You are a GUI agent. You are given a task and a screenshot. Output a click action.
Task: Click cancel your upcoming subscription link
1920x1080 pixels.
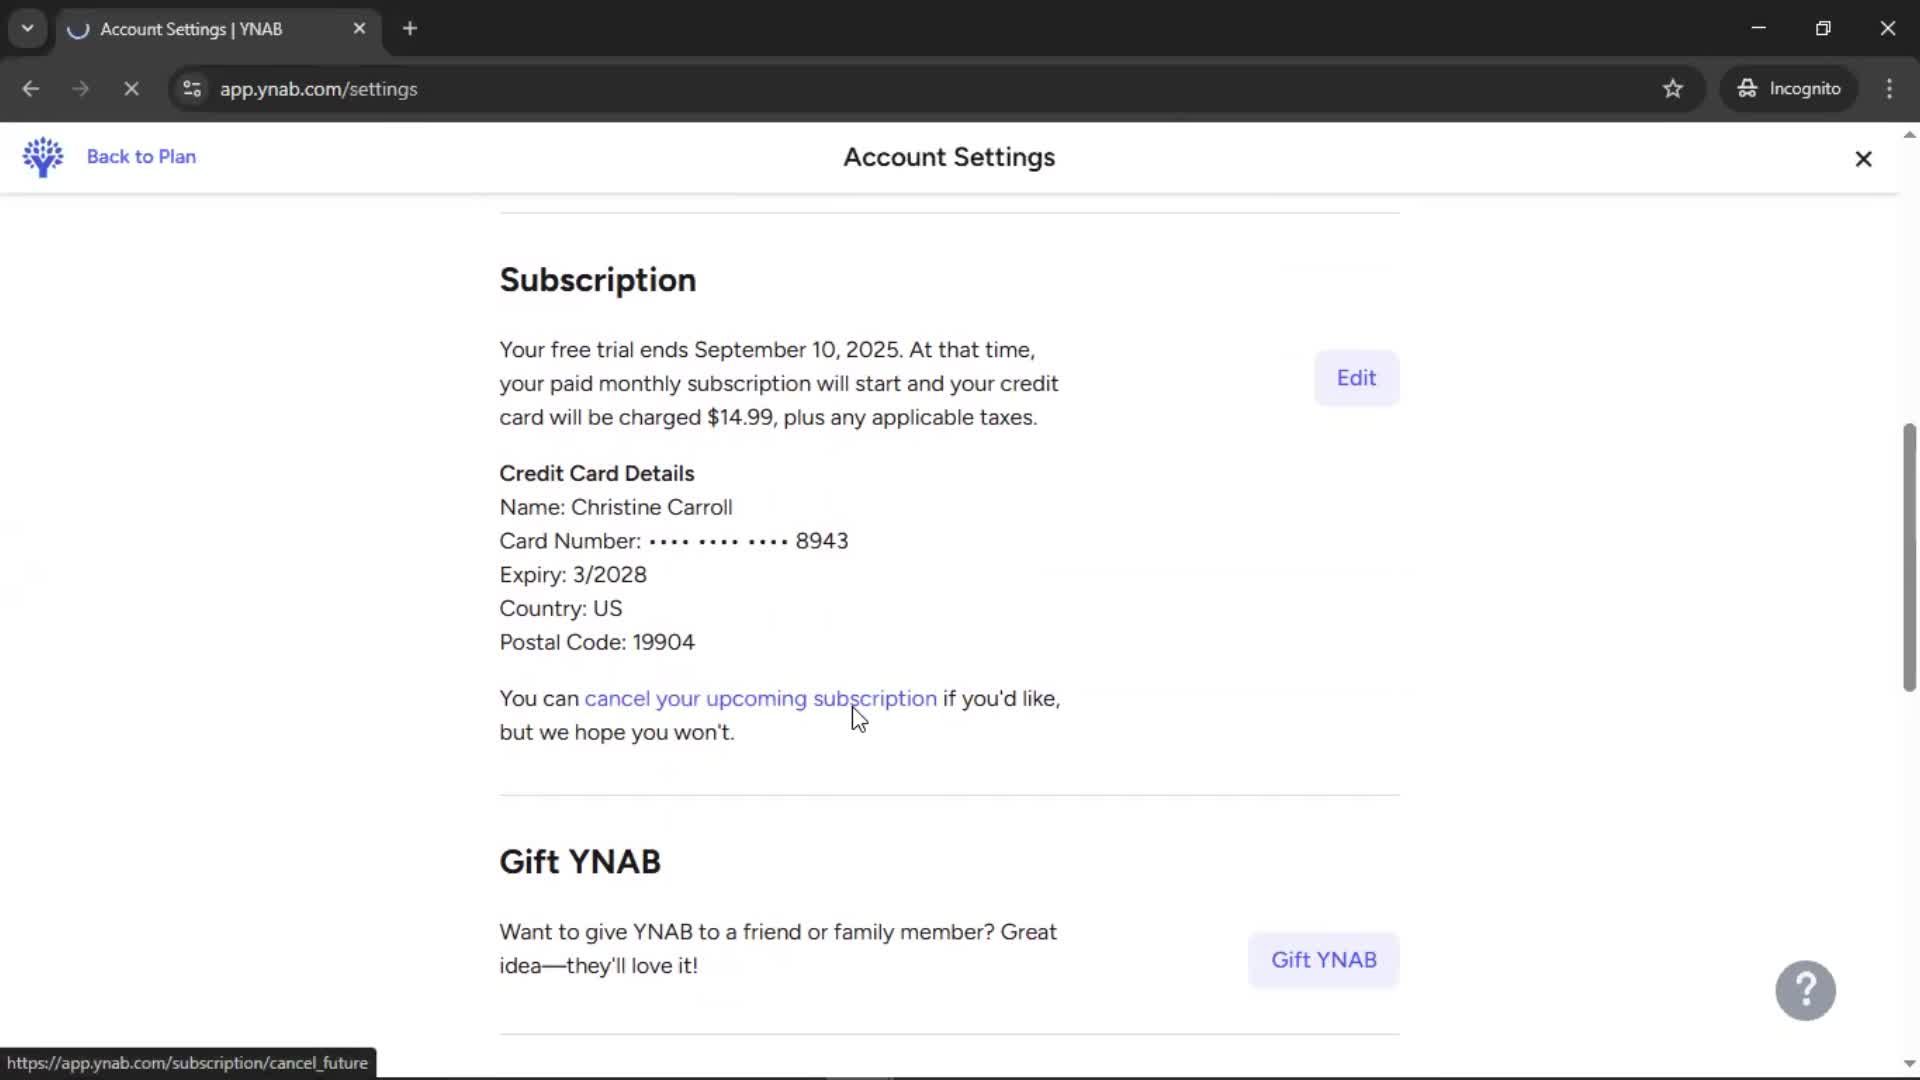[x=761, y=699]
